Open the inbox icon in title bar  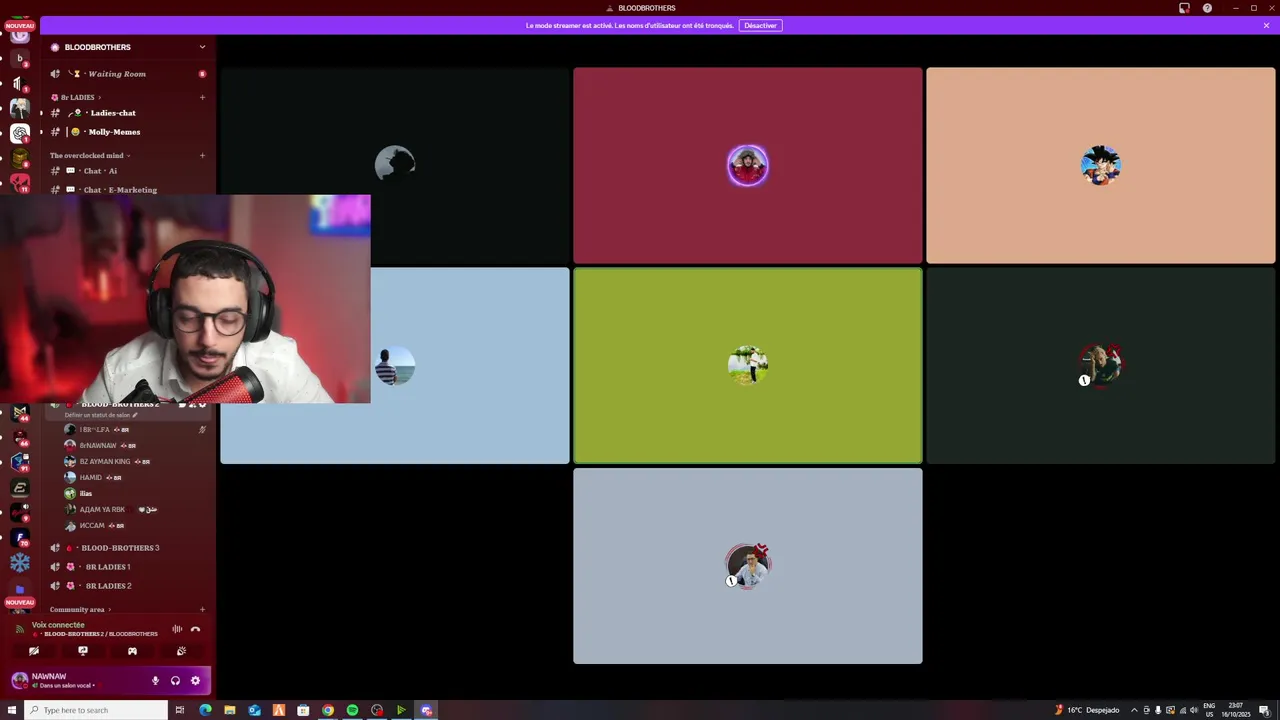pyautogui.click(x=1184, y=8)
